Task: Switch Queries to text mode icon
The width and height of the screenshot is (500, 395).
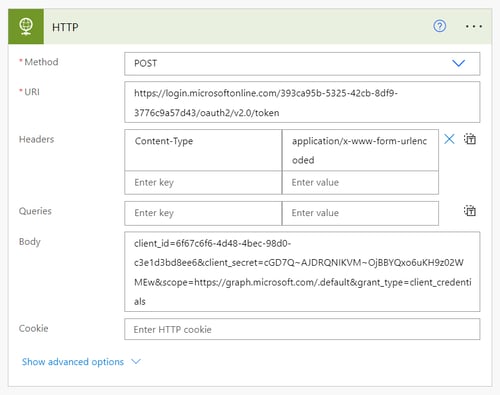Action: click(x=470, y=211)
